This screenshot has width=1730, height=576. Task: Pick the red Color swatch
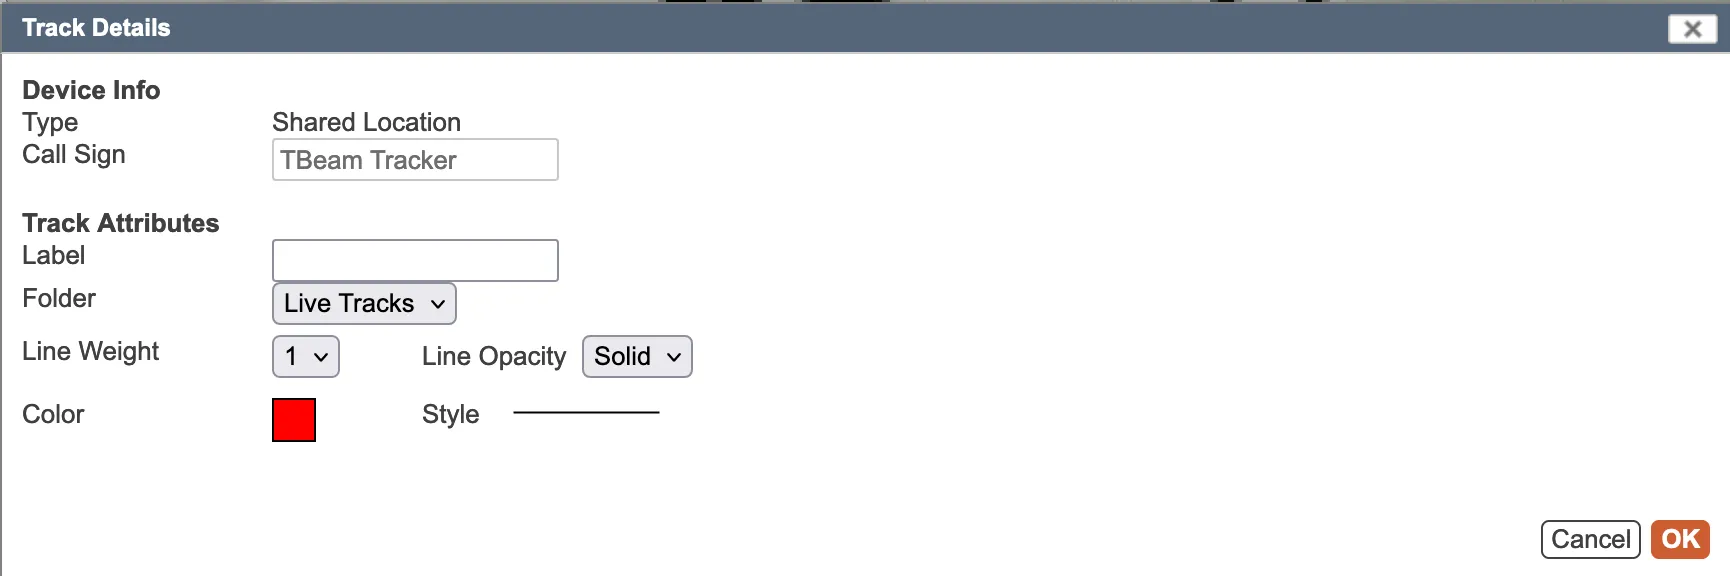pos(294,420)
